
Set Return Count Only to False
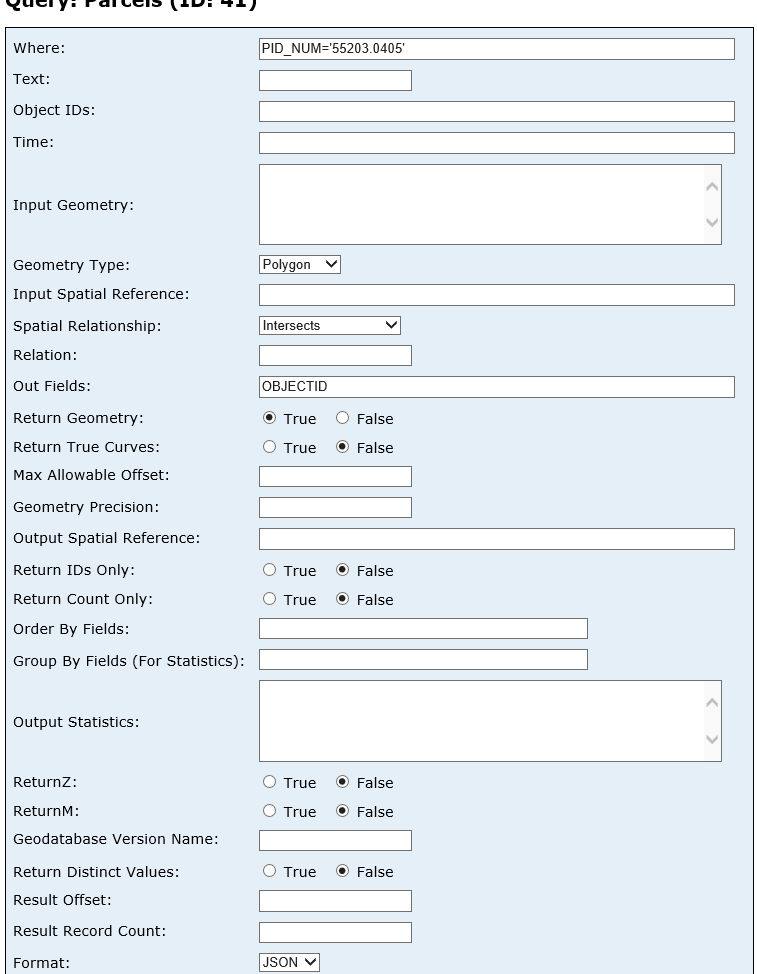click(x=343, y=599)
